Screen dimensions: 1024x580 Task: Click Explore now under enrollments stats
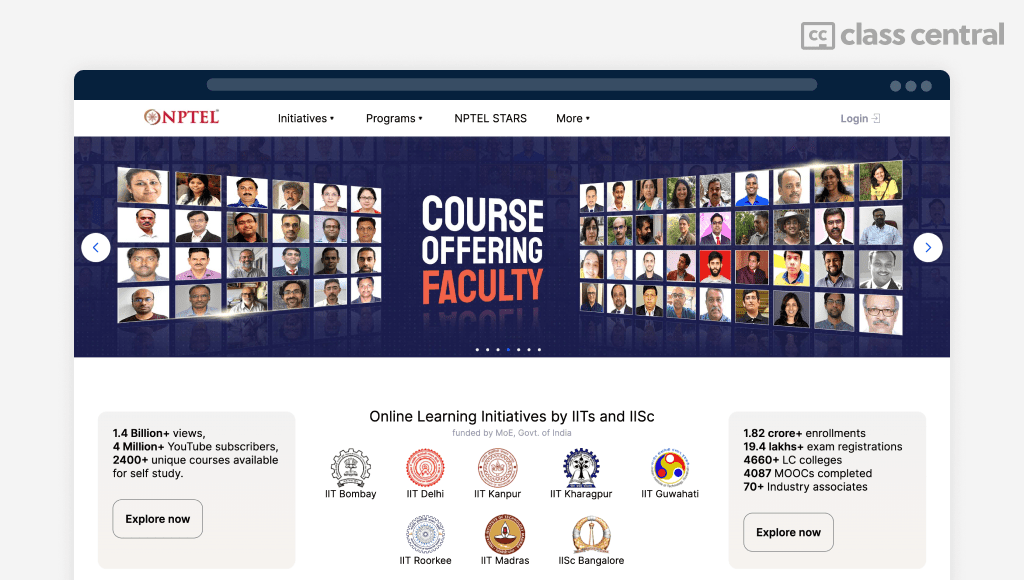click(x=788, y=532)
